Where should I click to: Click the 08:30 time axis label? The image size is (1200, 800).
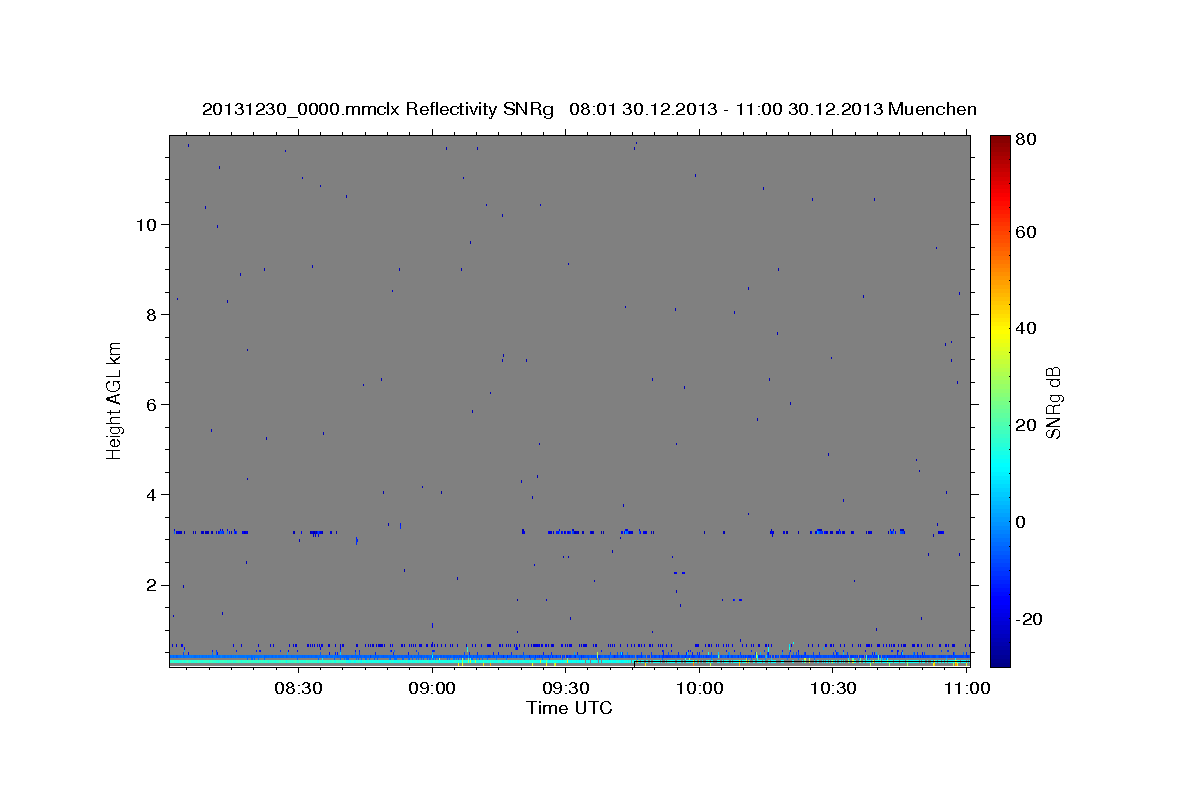298,688
